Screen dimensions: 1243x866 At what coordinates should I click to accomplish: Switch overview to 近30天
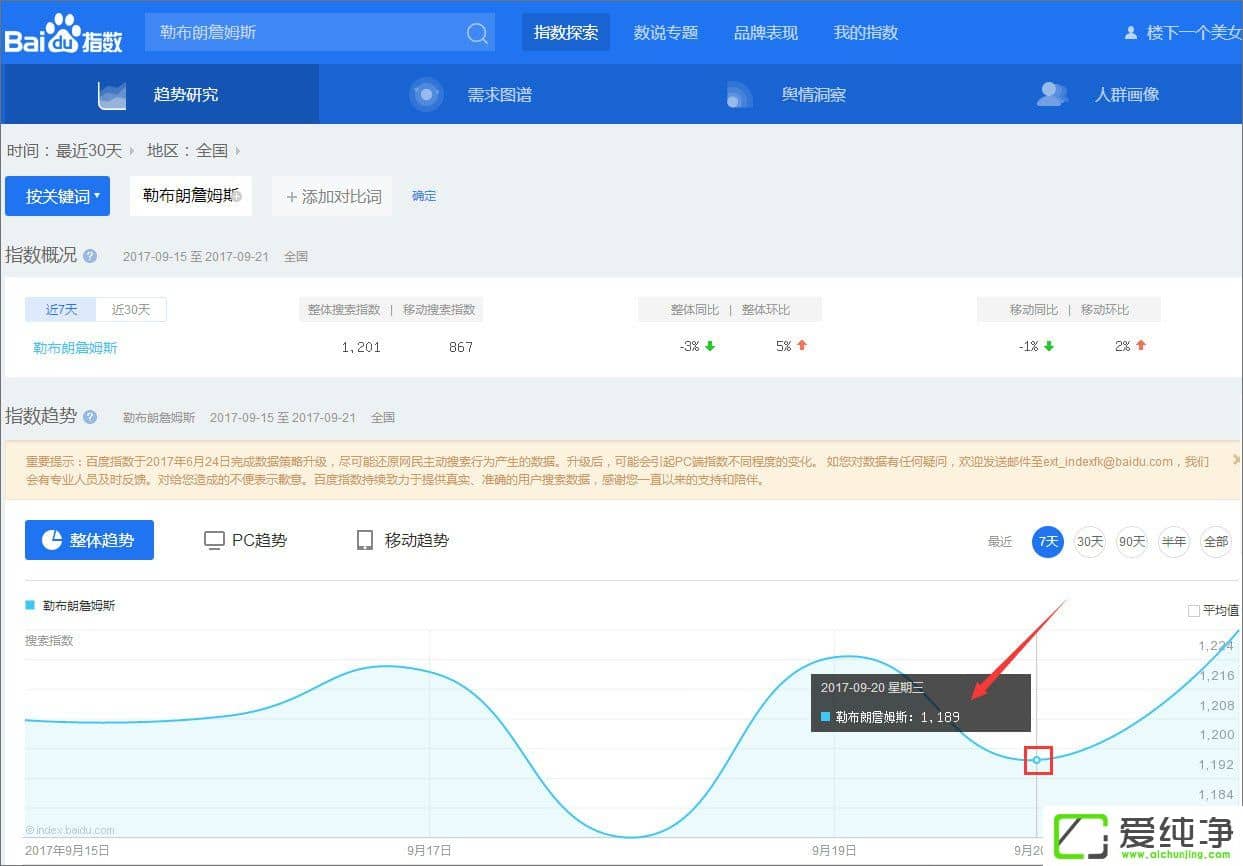coord(131,309)
